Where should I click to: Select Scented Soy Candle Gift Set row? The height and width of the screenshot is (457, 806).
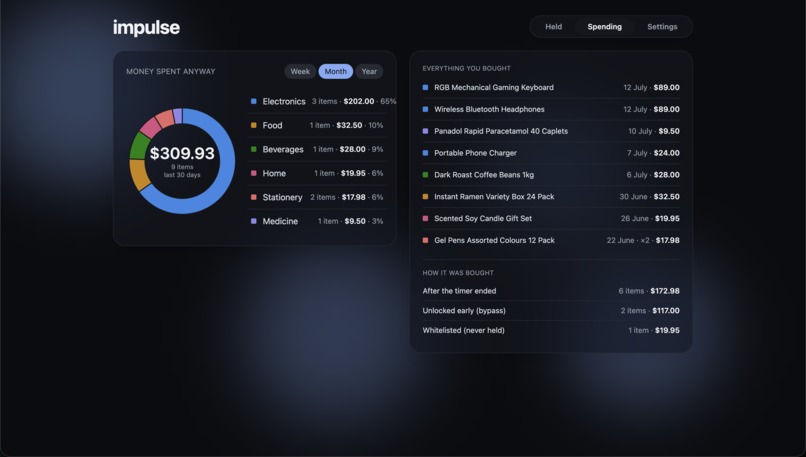pyautogui.click(x=551, y=218)
